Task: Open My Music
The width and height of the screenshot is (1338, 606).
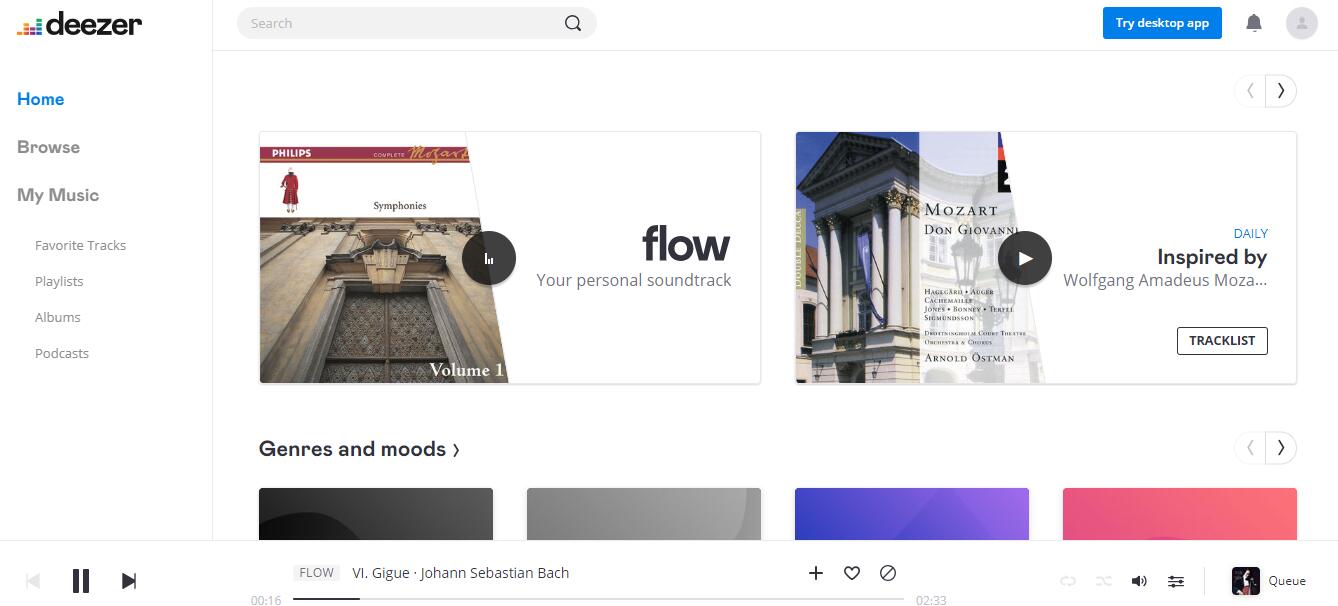Action: (58, 195)
